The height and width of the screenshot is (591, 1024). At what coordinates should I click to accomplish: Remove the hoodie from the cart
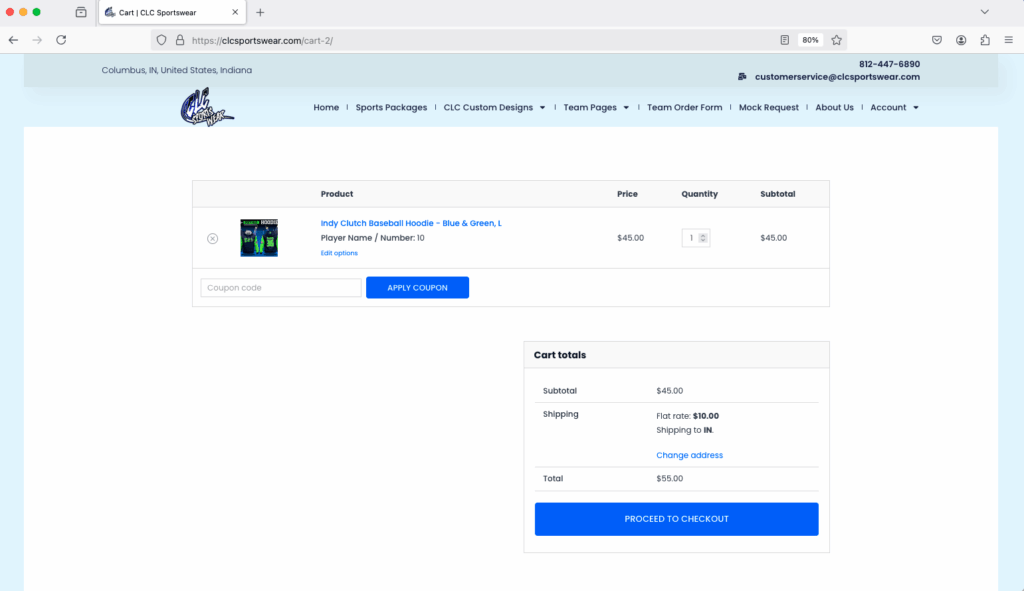point(212,238)
